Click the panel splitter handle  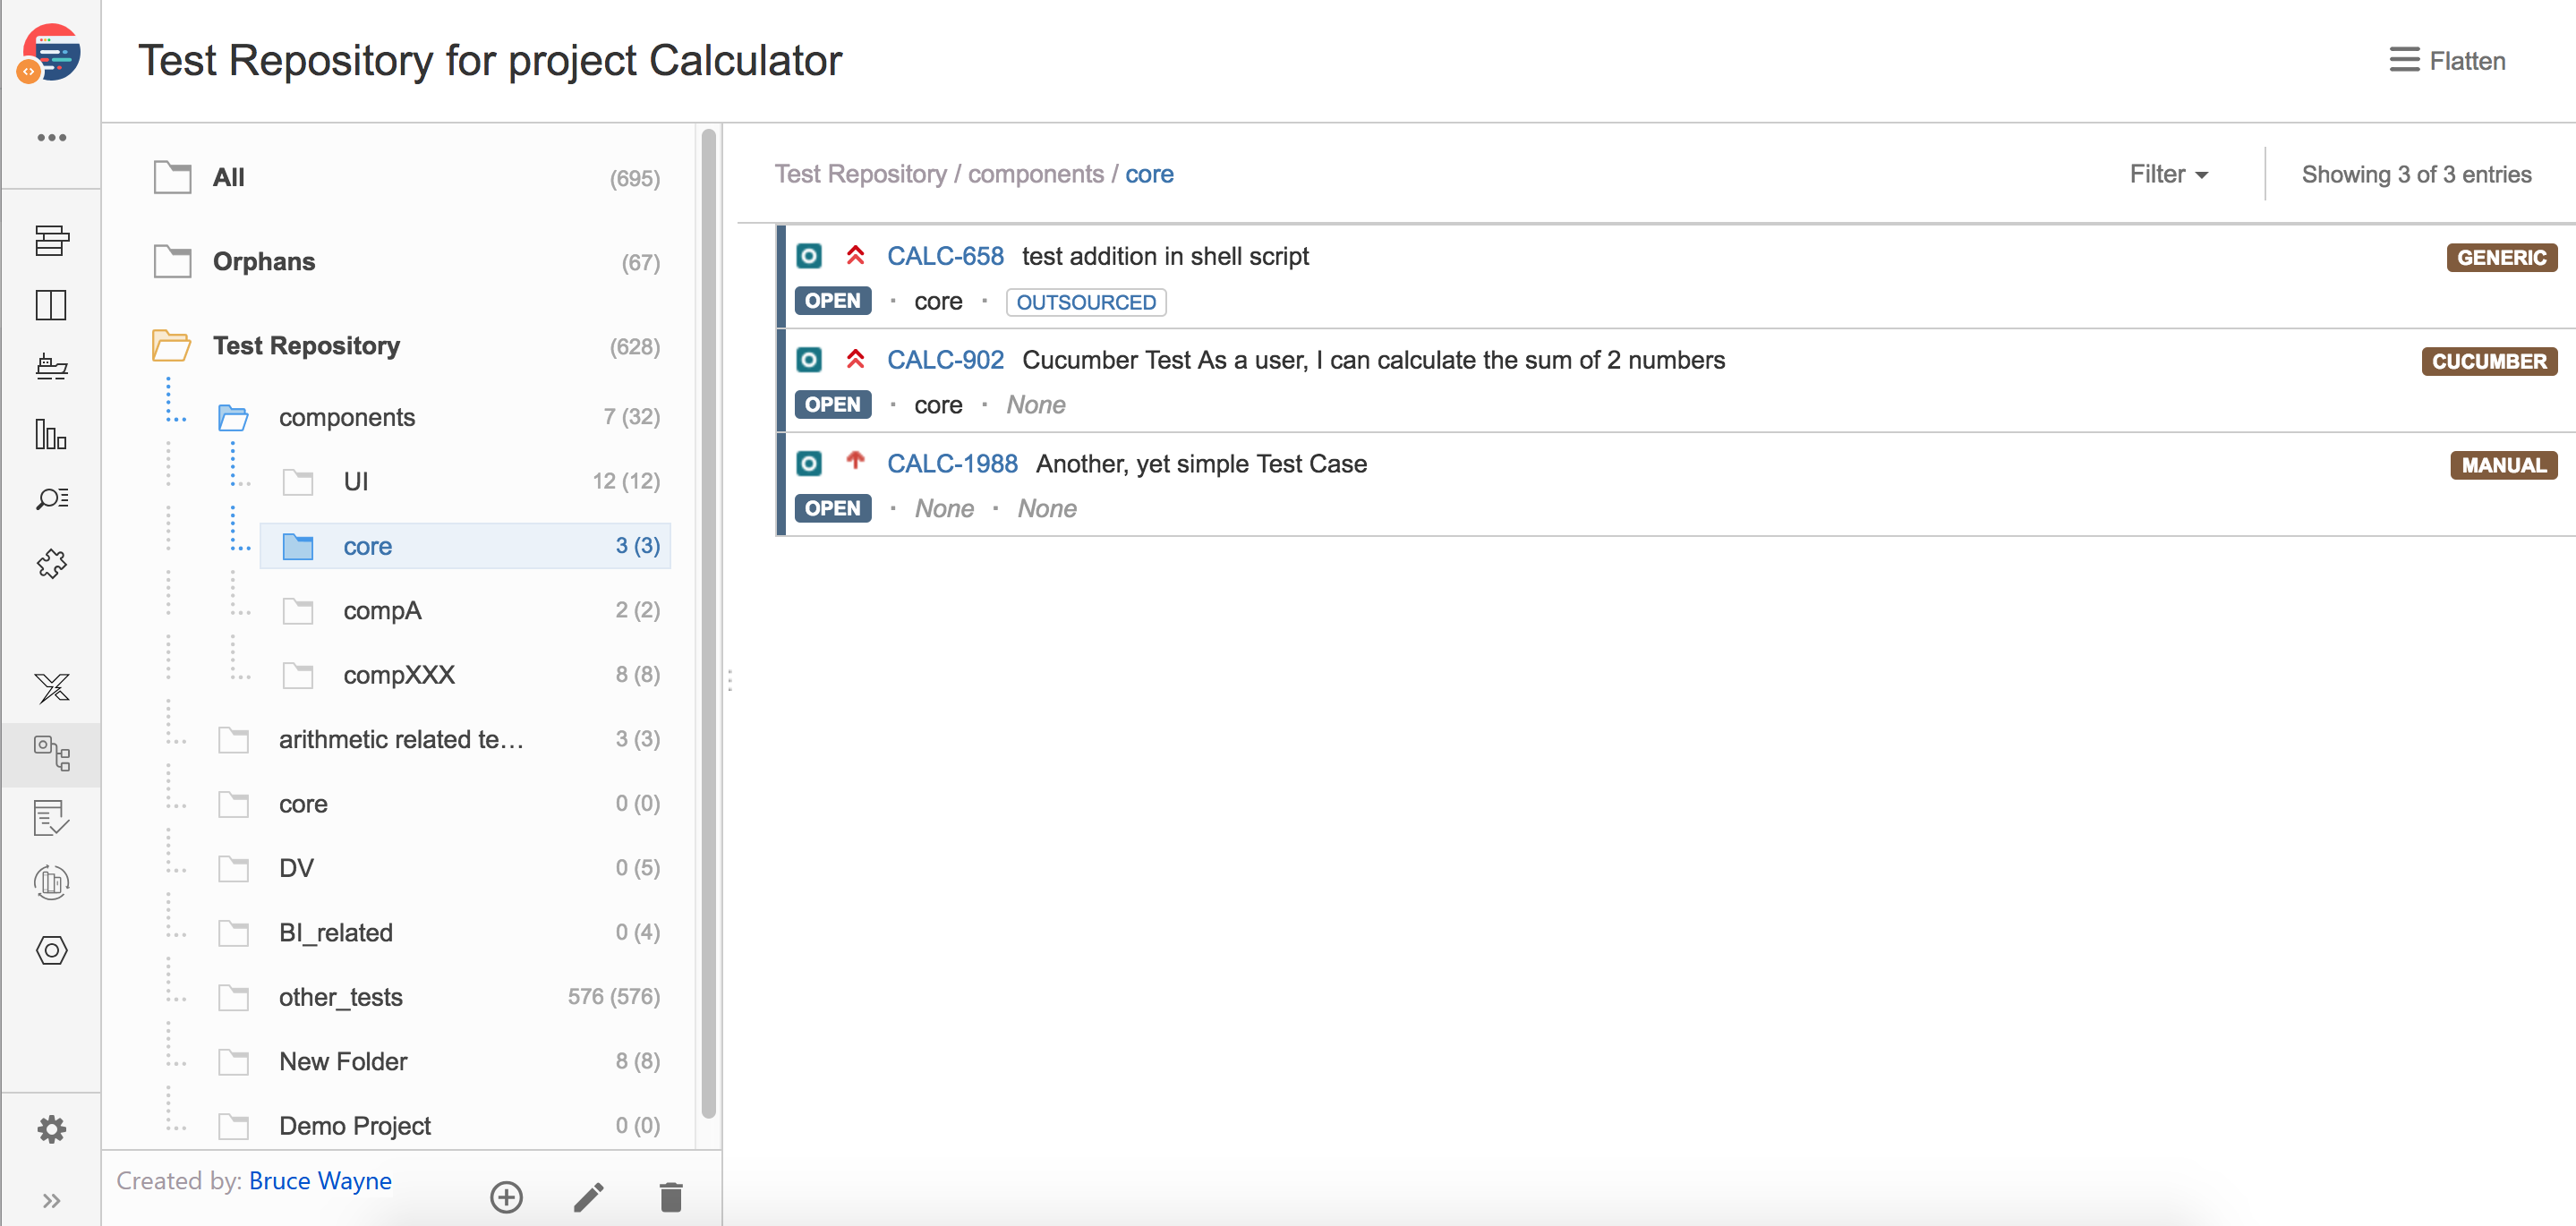point(730,680)
